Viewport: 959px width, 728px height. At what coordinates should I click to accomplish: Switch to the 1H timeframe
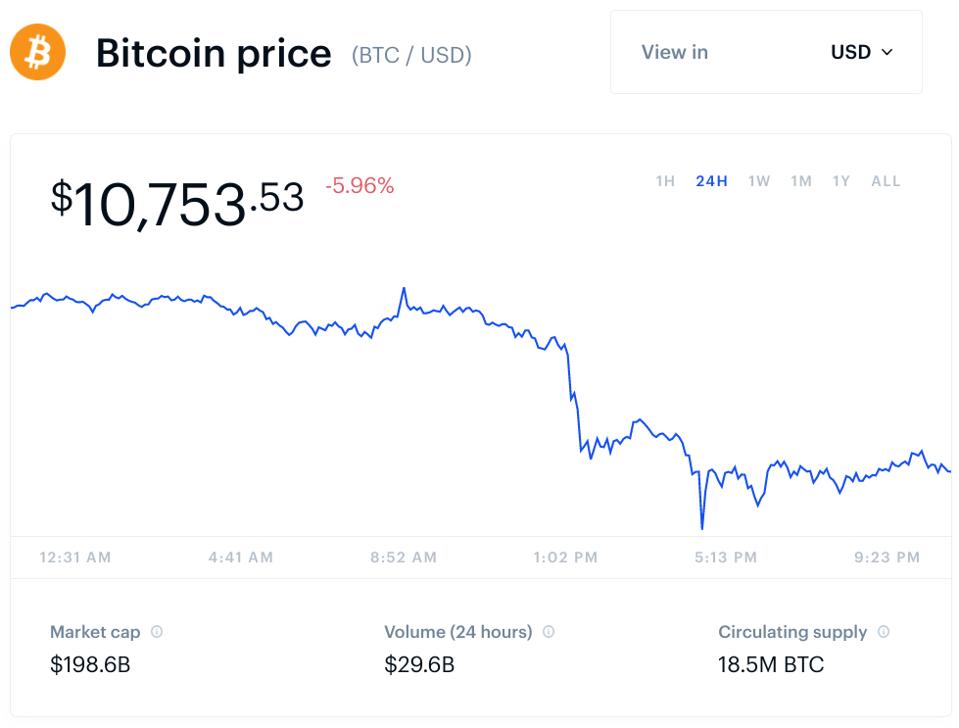(666, 181)
